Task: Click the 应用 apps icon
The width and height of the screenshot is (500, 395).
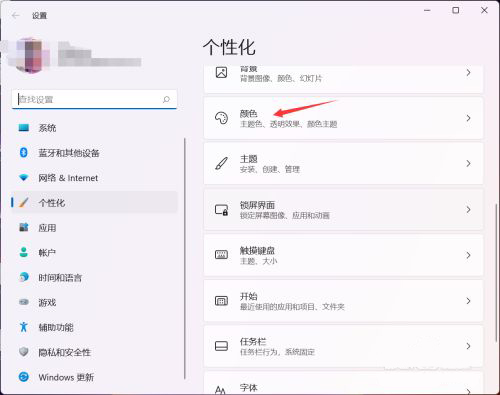Action: point(24,228)
